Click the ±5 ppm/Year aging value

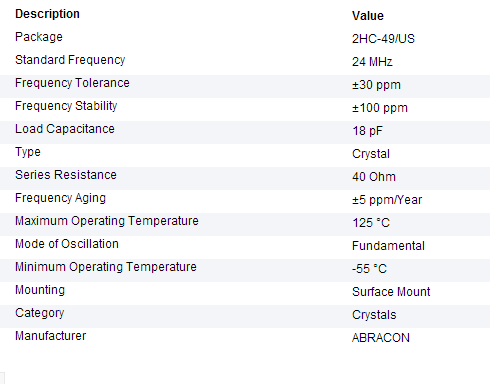coord(387,200)
